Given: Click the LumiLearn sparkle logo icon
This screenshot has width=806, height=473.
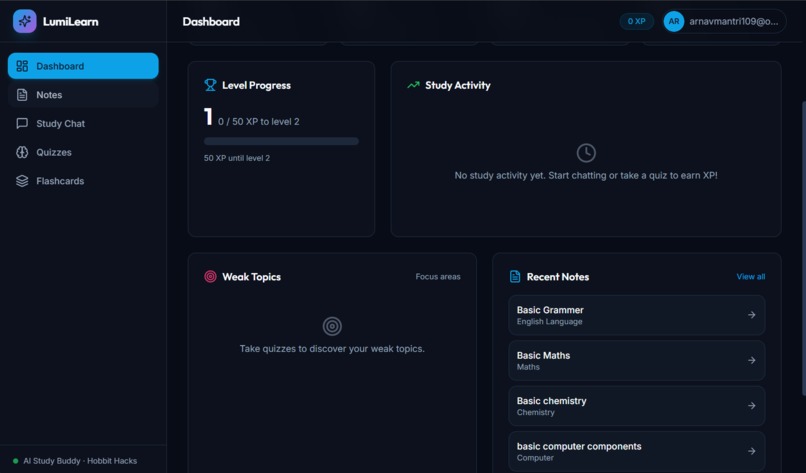Looking at the screenshot, I should (x=25, y=22).
